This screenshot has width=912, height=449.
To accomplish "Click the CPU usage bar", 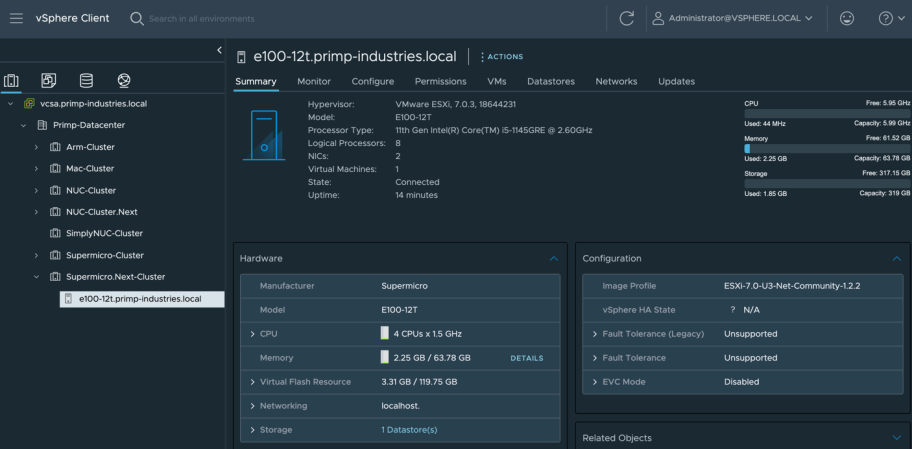I will [827, 113].
